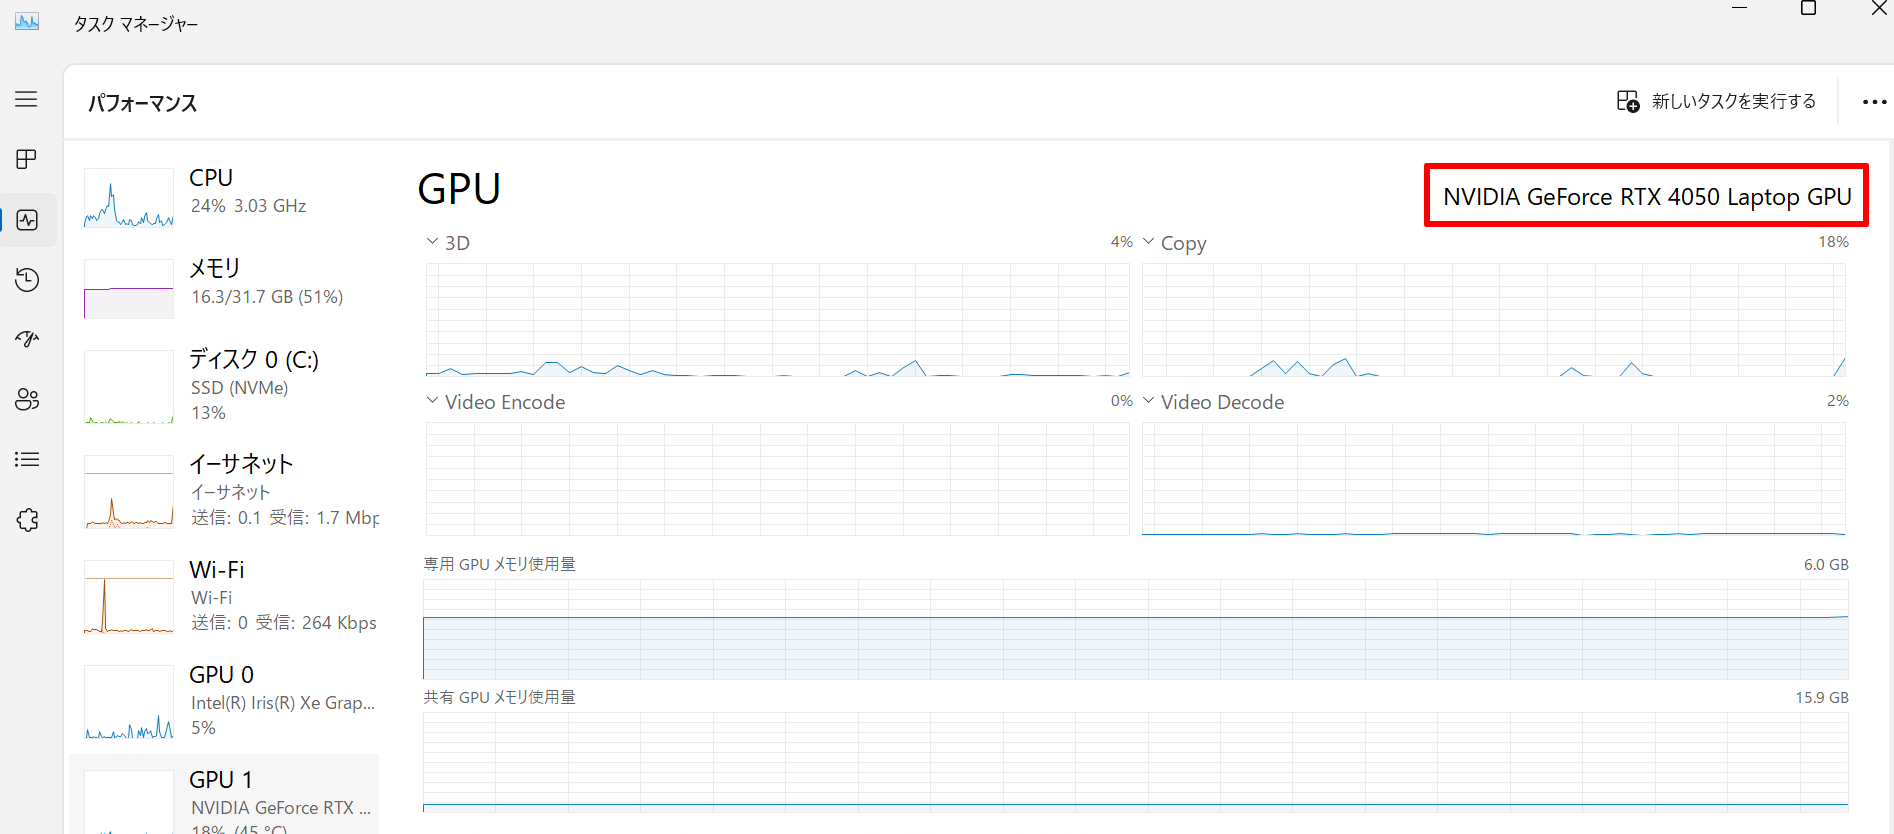Click the 15.9 GB shared memory value
1894x834 pixels.
pyautogui.click(x=1822, y=698)
